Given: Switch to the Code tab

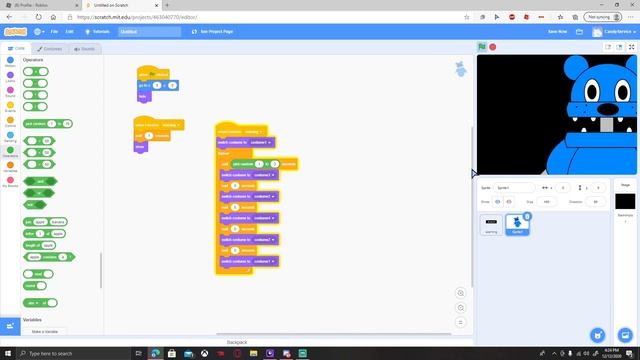Looking at the screenshot, I should click(x=16, y=49).
